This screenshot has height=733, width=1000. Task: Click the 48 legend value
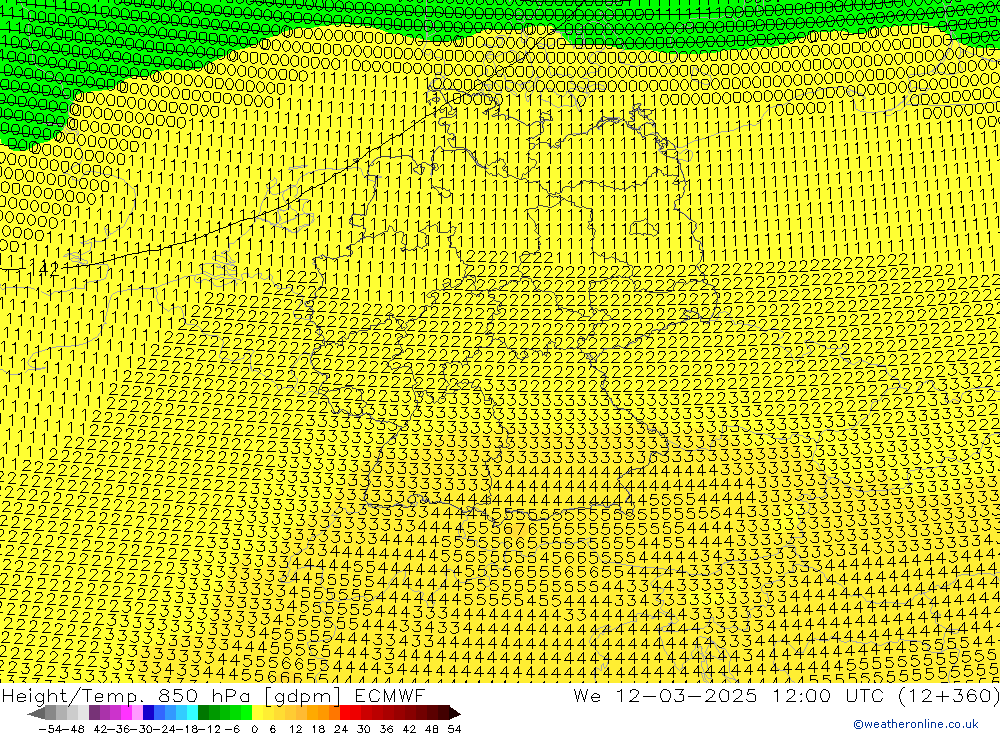point(432,729)
